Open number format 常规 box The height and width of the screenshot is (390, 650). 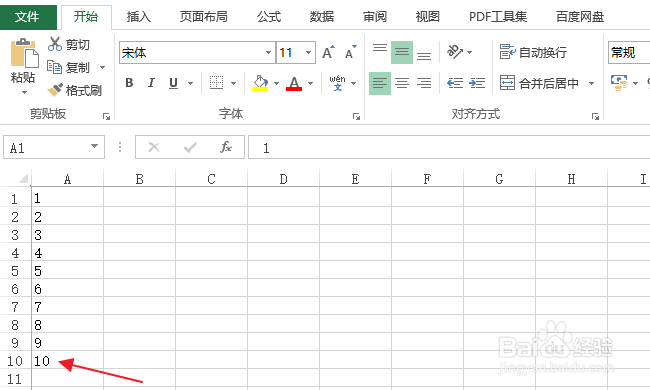pos(629,53)
